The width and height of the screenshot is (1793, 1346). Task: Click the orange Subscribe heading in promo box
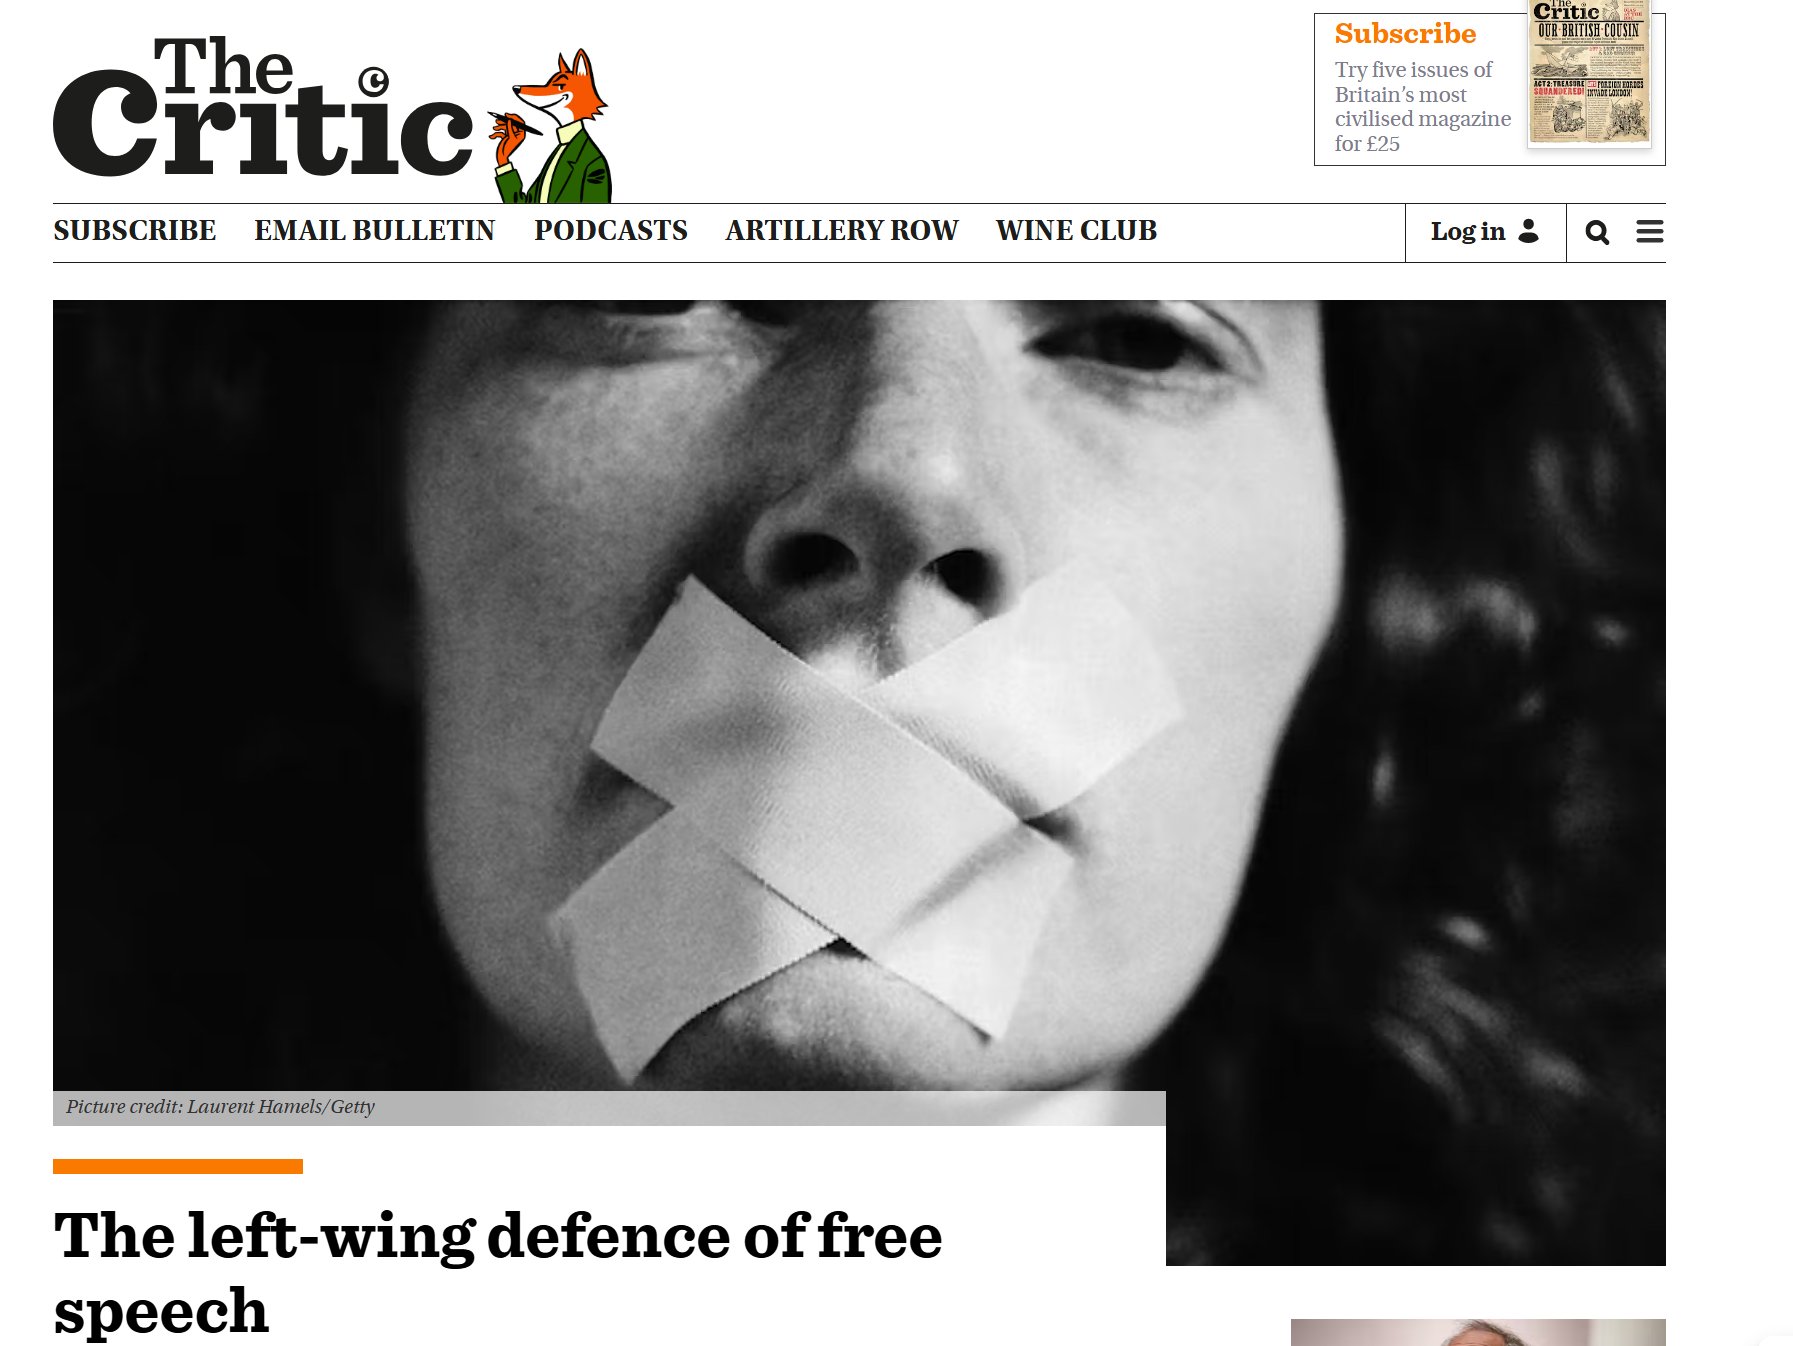(x=1405, y=34)
